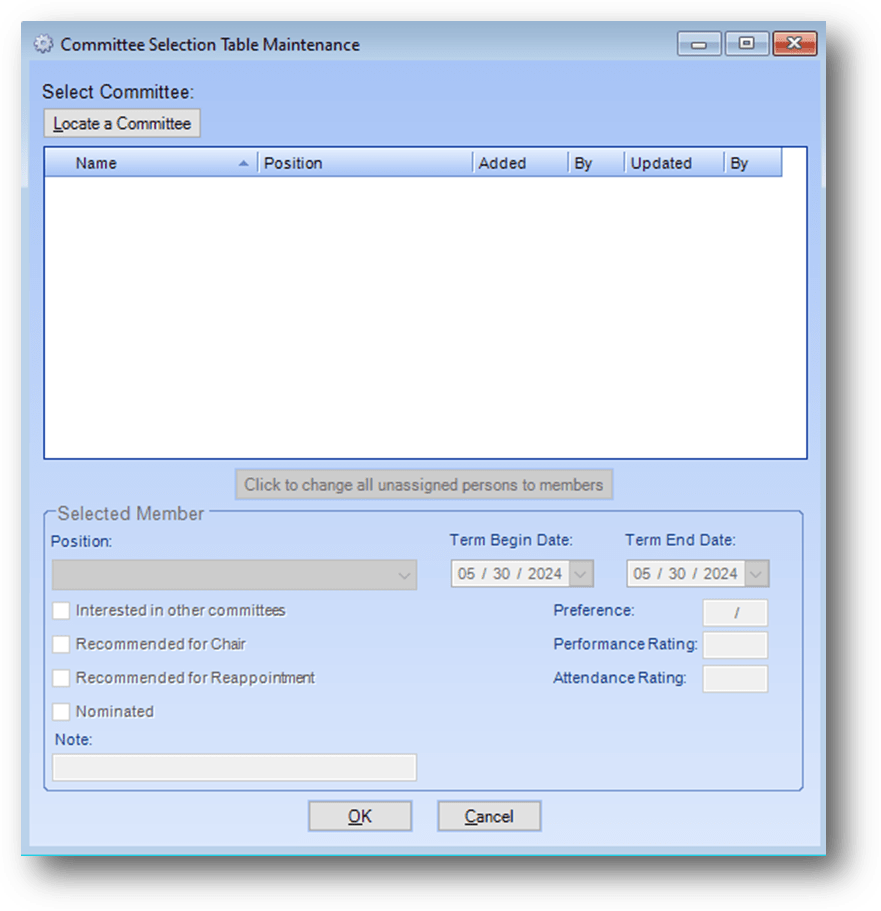881x911 pixels.
Task: Check 'Recommended for Reappointment'
Action: pyautogui.click(x=61, y=678)
